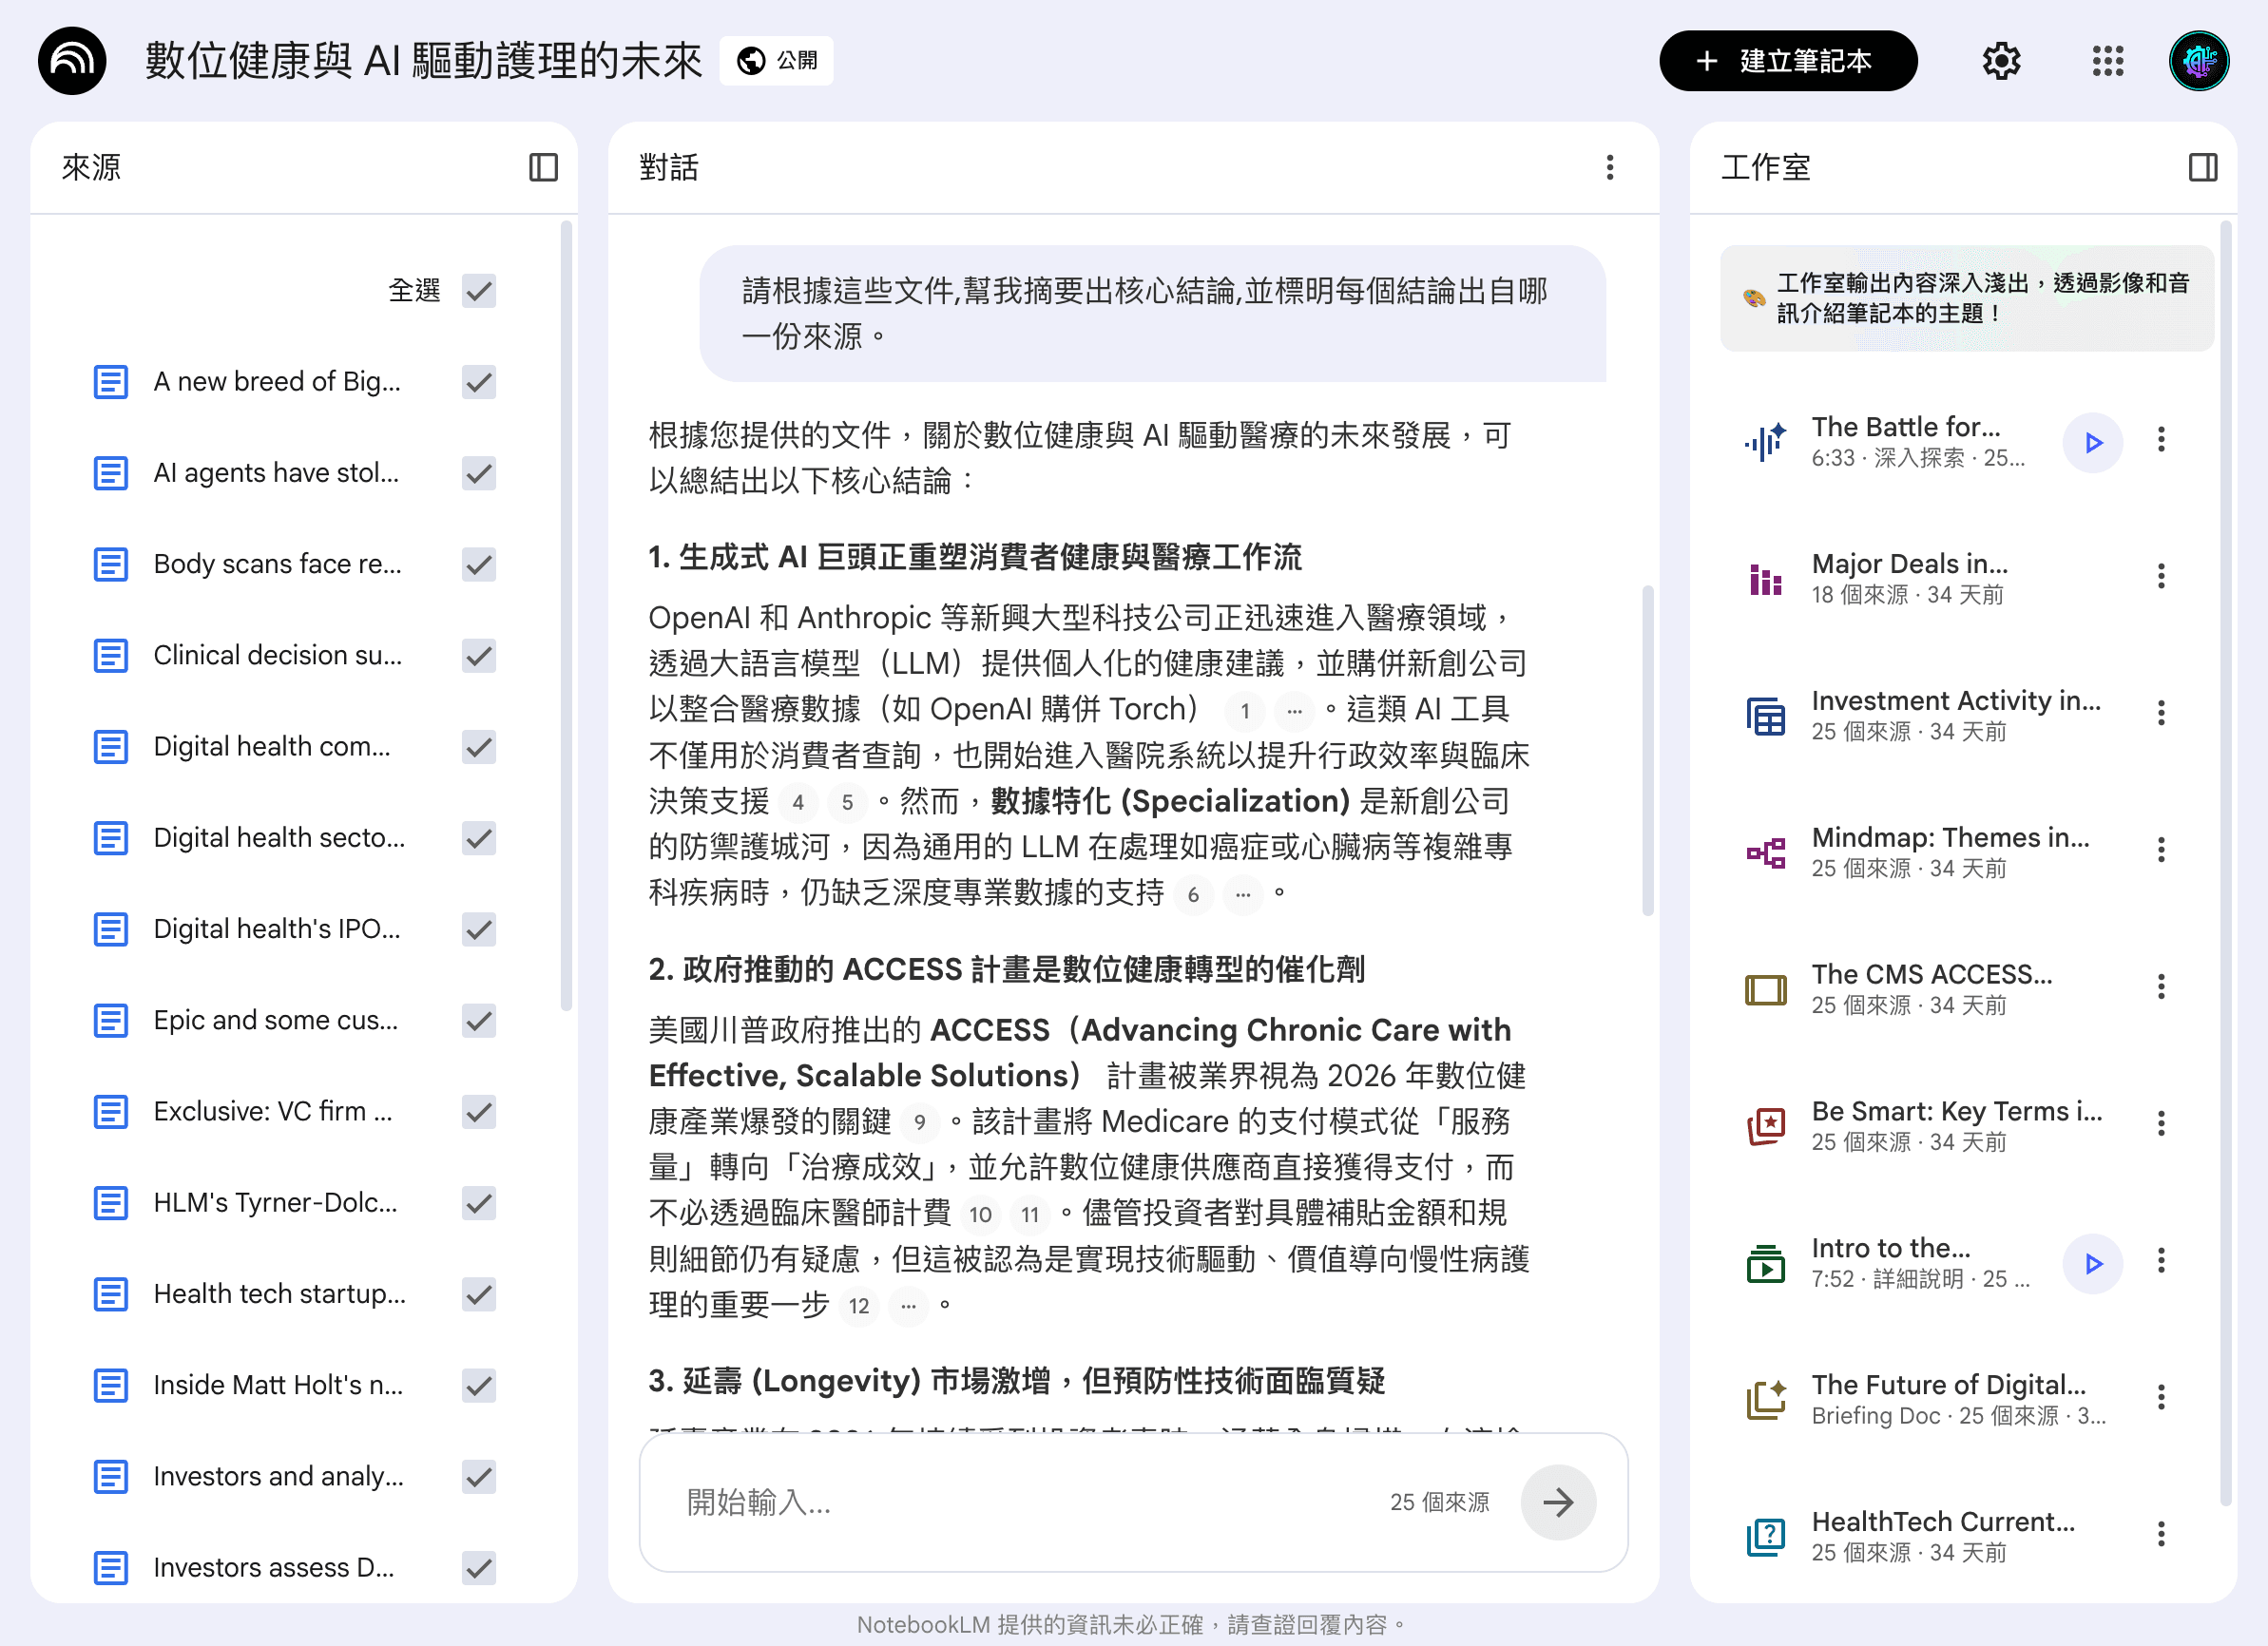The image size is (2268, 1646).
Task: Open more options for Intro to the
Action: (x=2160, y=1261)
